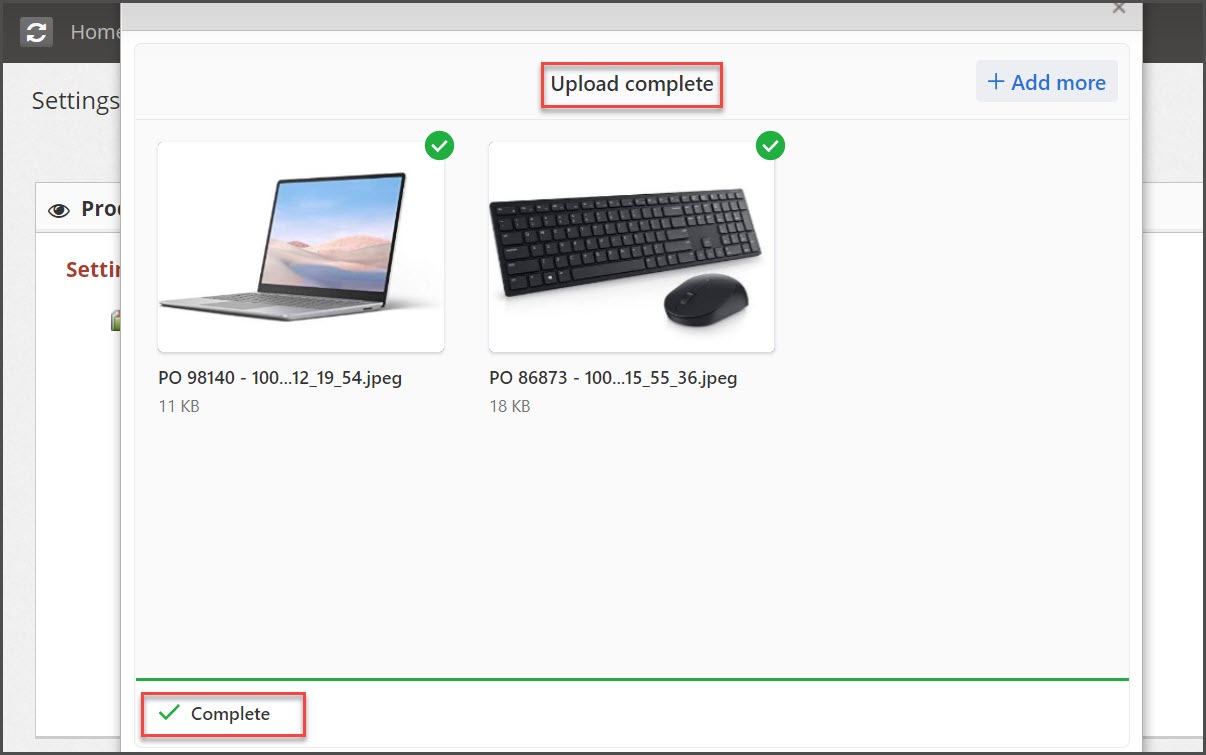Click the Upload complete title text
Viewport: 1206px width, 755px height.
coord(632,84)
